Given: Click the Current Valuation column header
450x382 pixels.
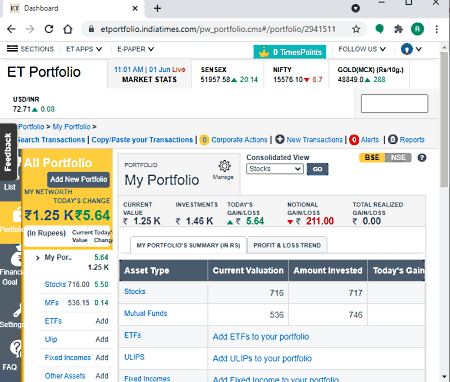Looking at the screenshot, I should [248, 271].
